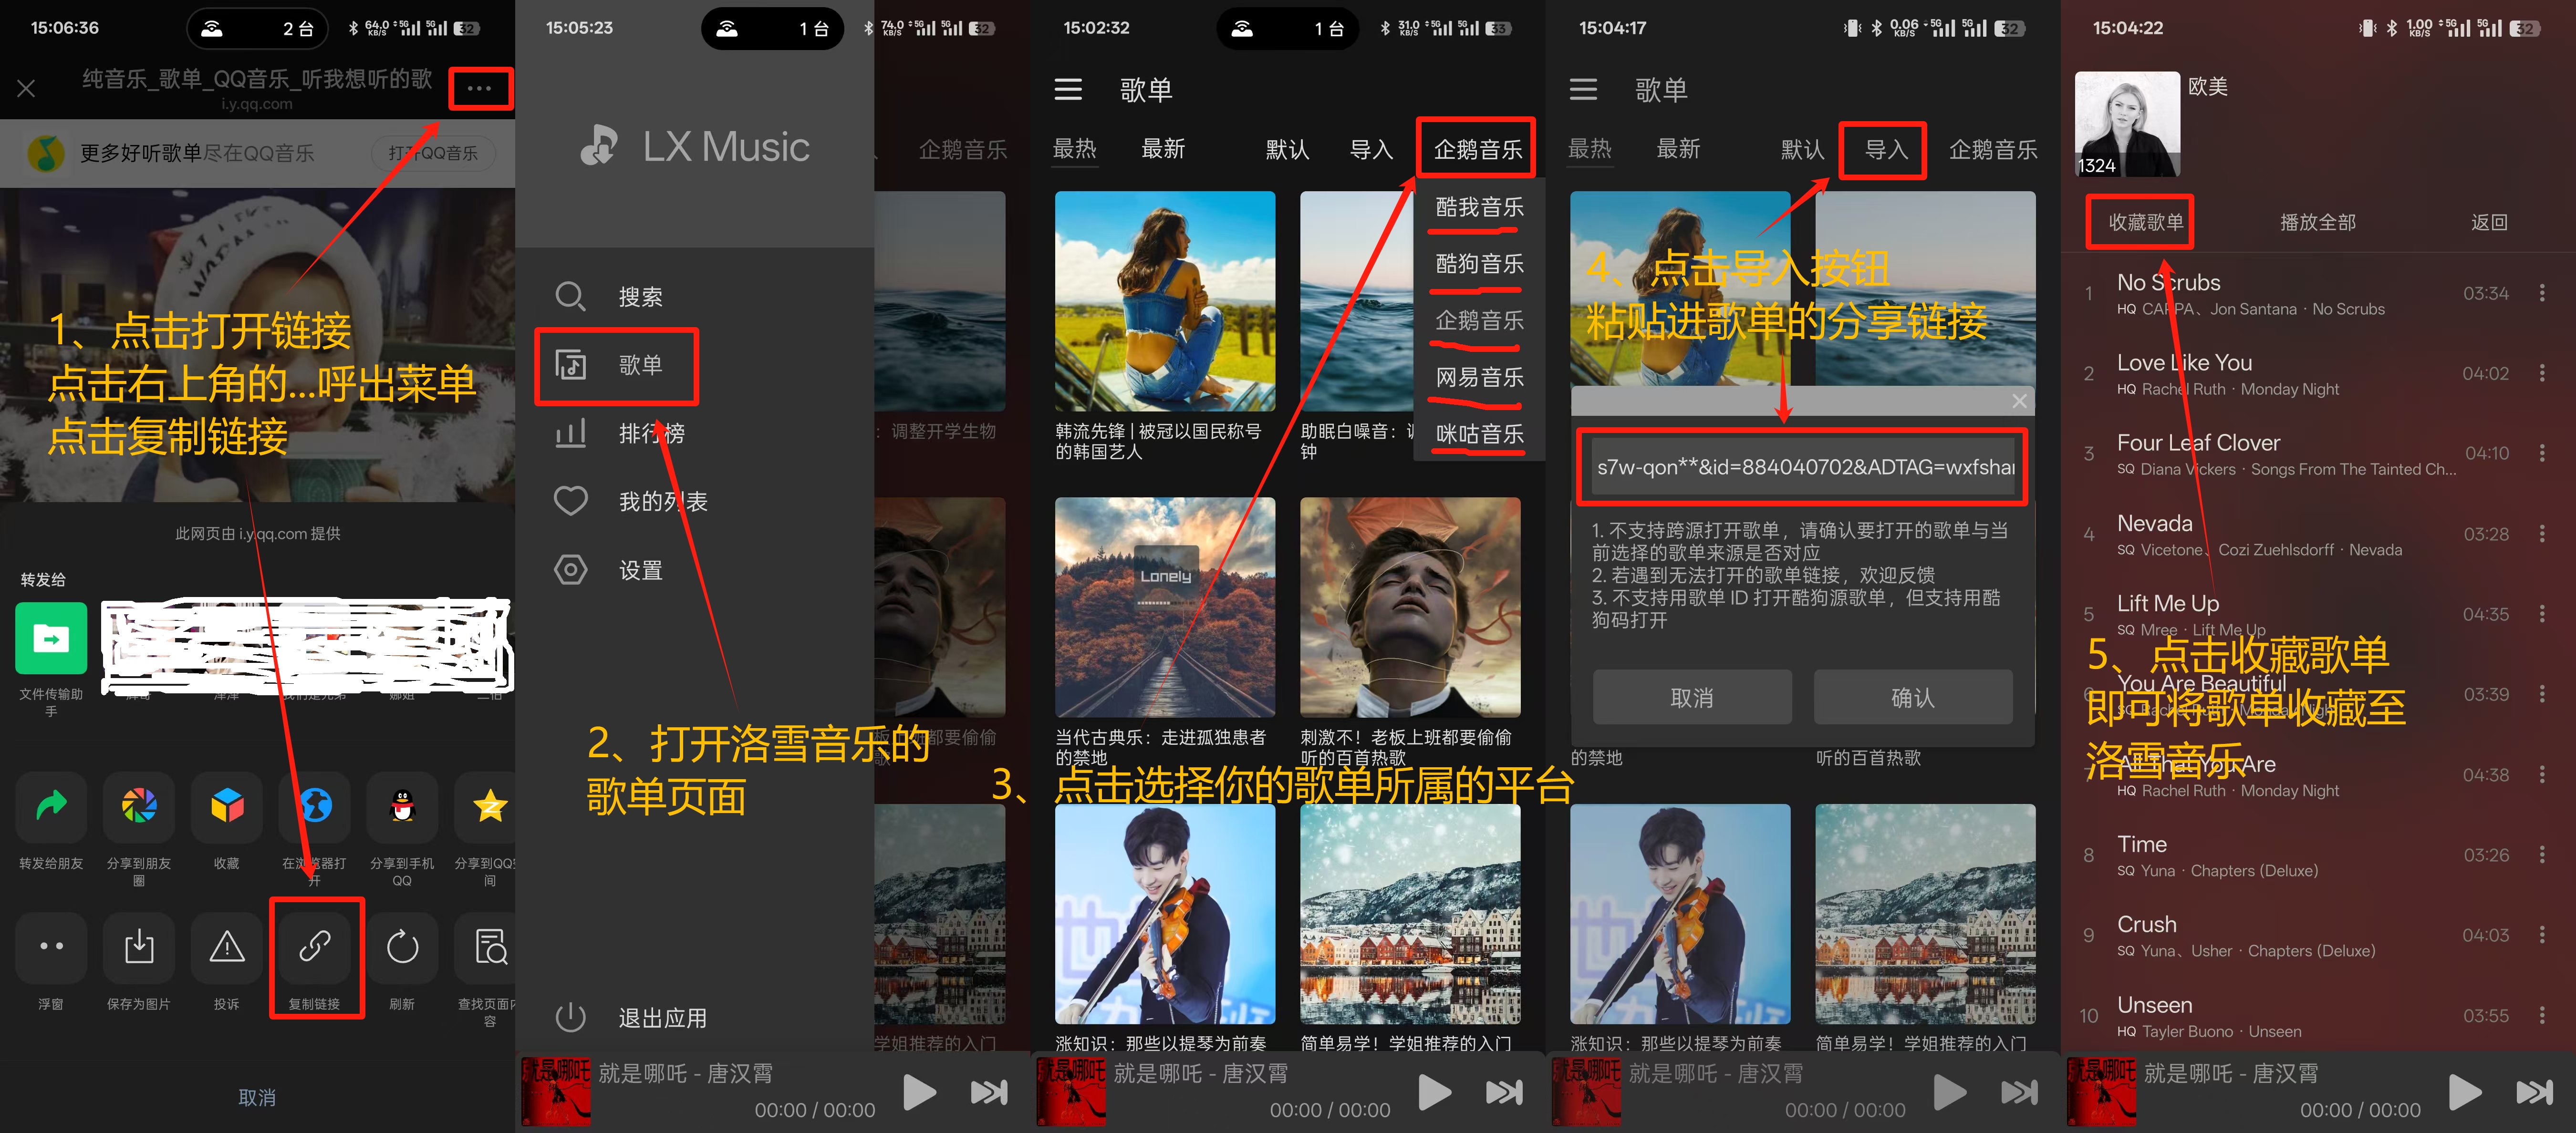Select the 排行榜 rankings icon
The height and width of the screenshot is (1133, 2576).
pos(570,433)
